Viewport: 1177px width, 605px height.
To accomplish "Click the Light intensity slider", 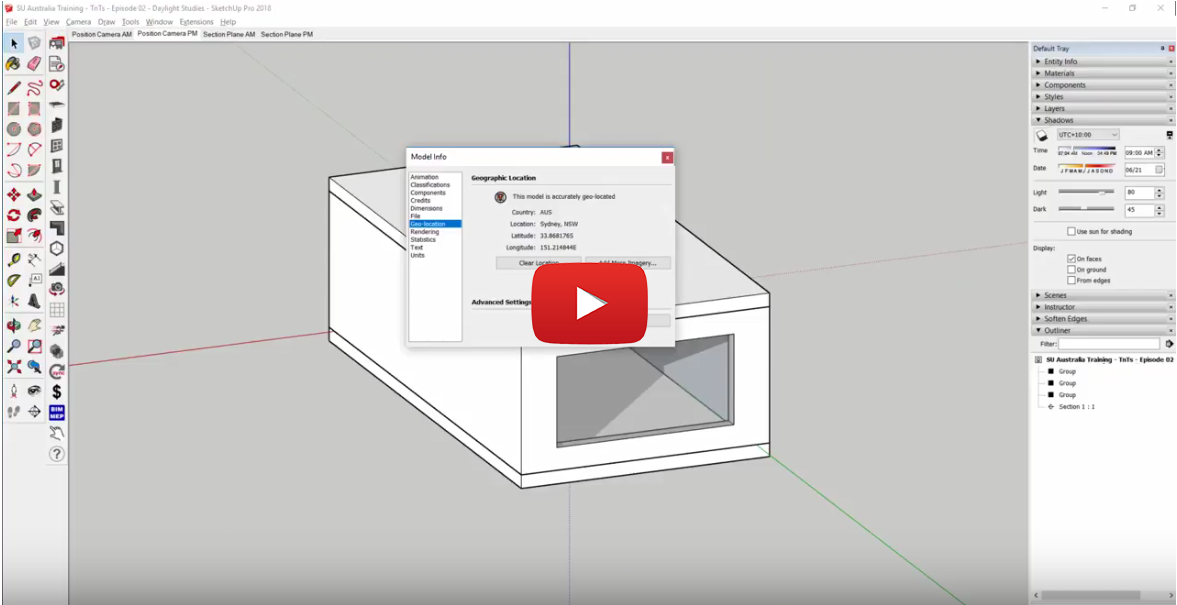I will (x=1086, y=192).
